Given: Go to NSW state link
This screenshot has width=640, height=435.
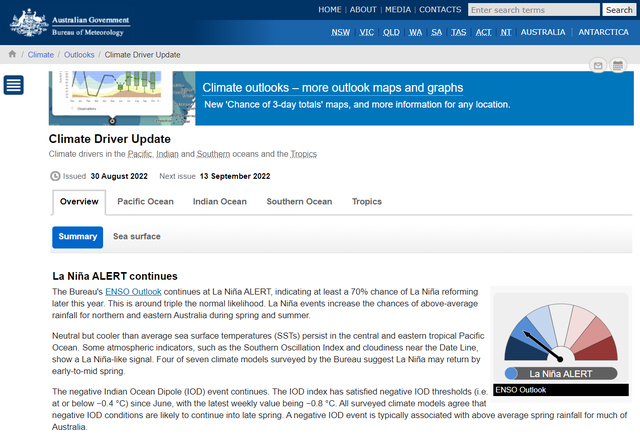Looking at the screenshot, I should point(341,32).
